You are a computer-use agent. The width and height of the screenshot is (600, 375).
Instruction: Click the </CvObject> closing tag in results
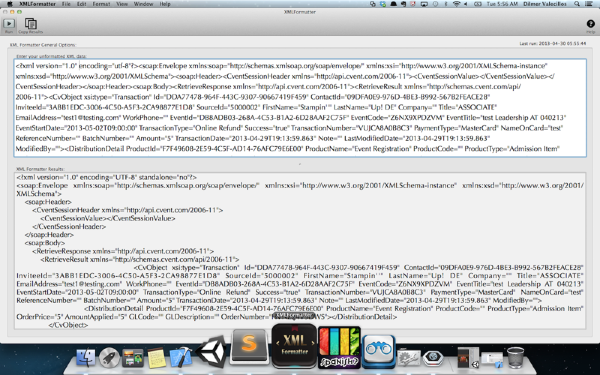click(x=68, y=325)
